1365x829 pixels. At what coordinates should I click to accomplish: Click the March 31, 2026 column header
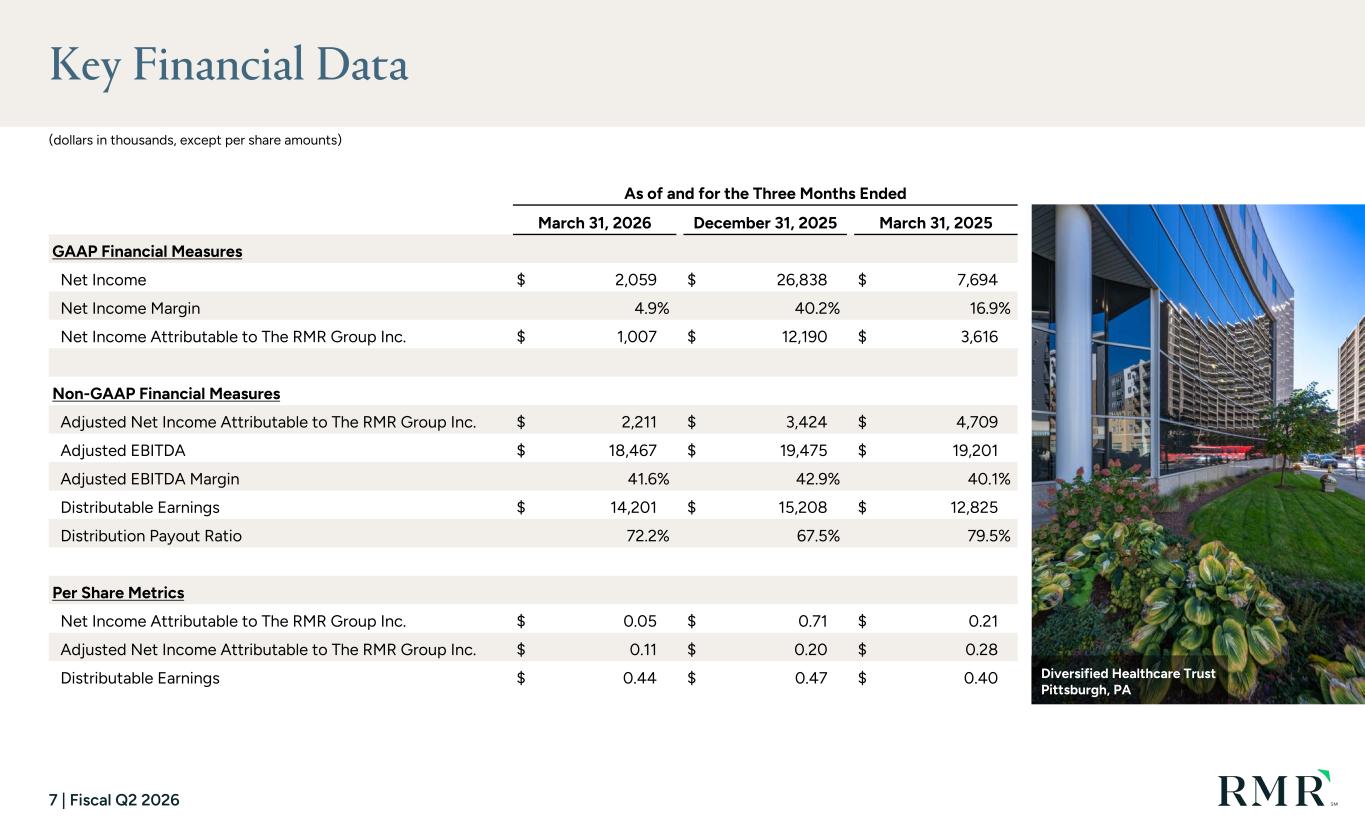tap(594, 222)
